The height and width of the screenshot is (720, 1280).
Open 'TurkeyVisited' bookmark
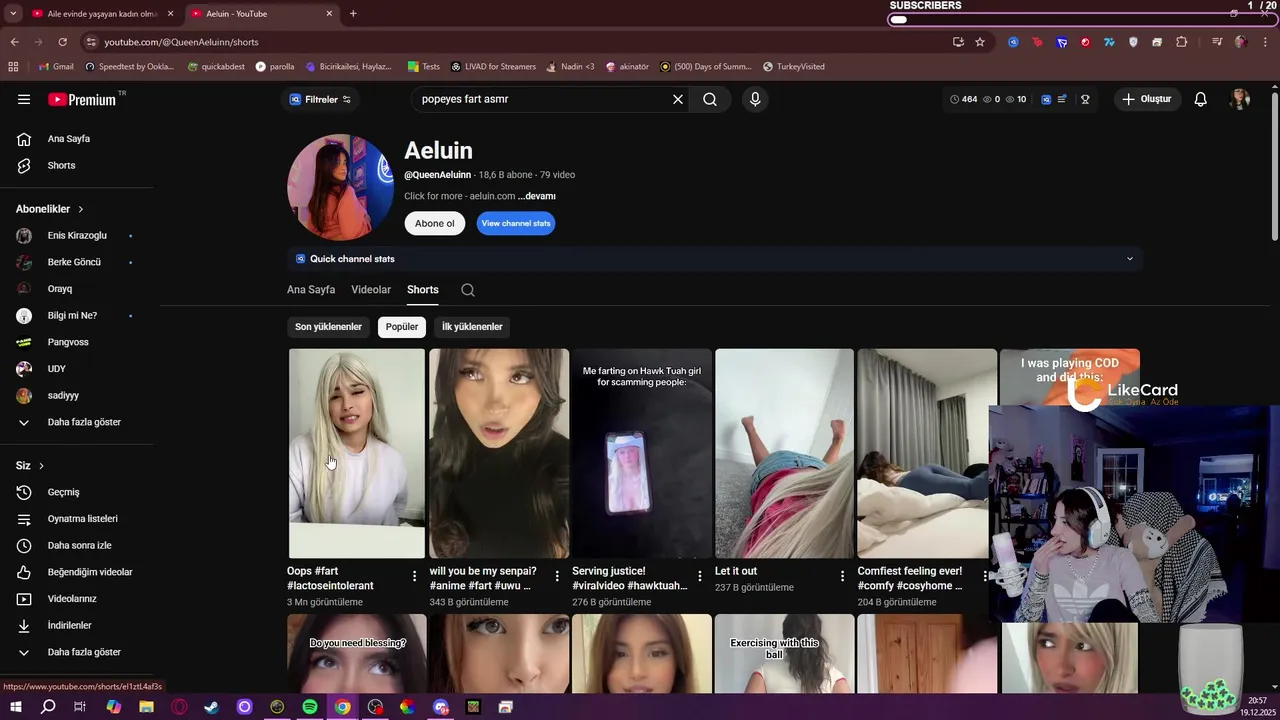point(794,66)
